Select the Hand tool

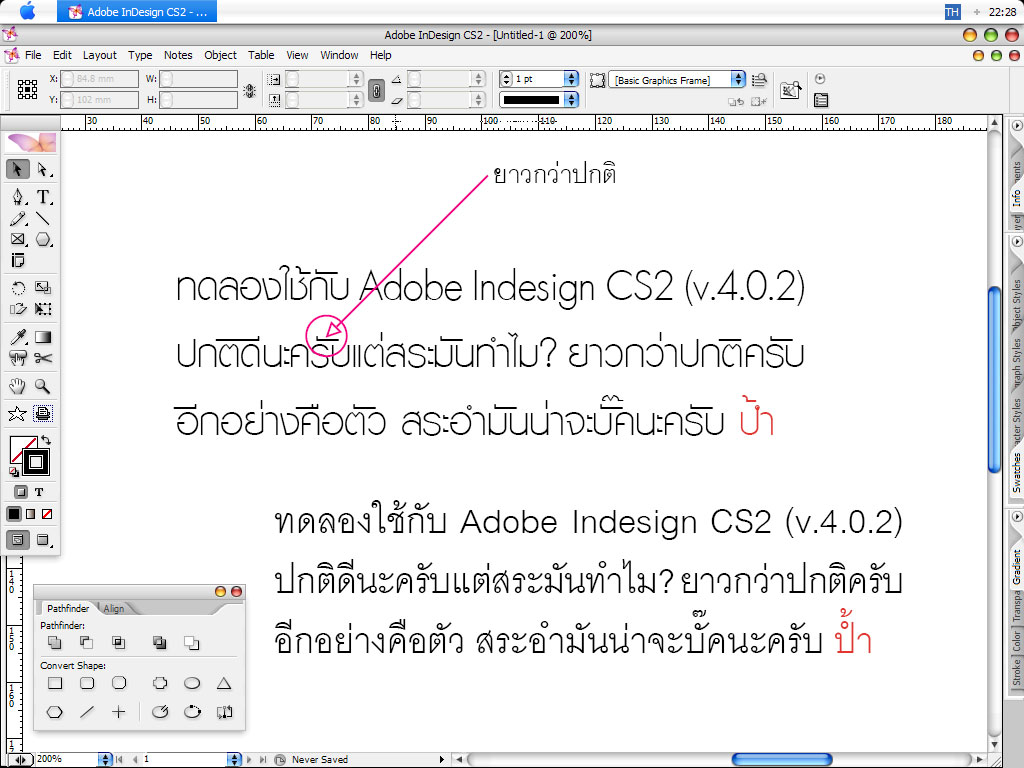(x=18, y=386)
